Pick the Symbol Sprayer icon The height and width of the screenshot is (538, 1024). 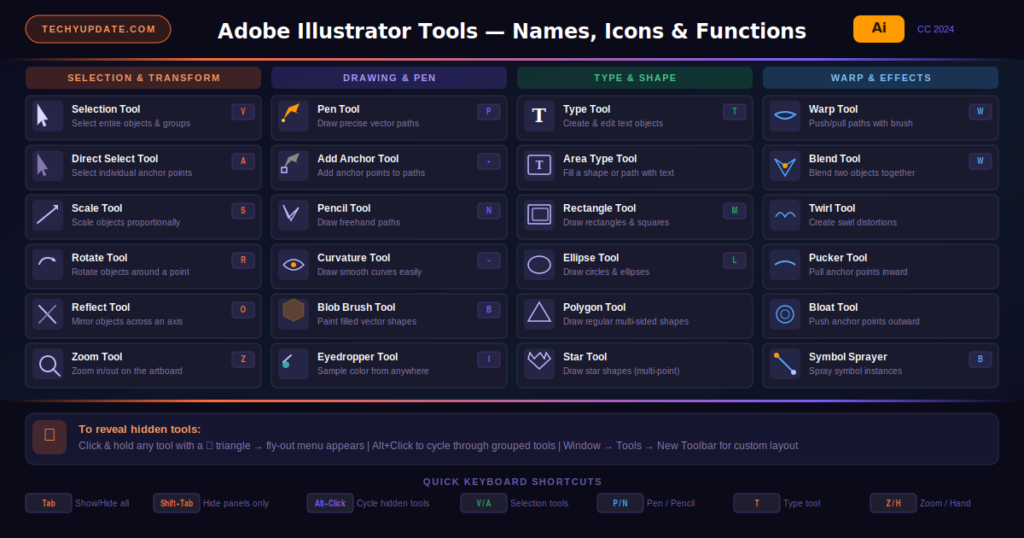coord(784,364)
